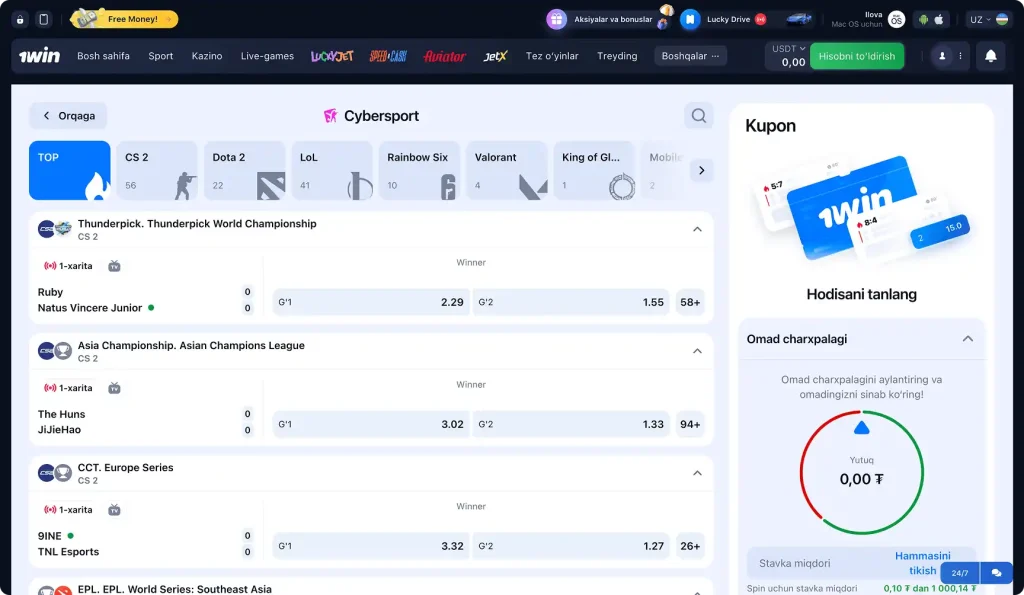This screenshot has width=1024, height=595.
Task: Download the Apple app icon
Action: pos(939,20)
